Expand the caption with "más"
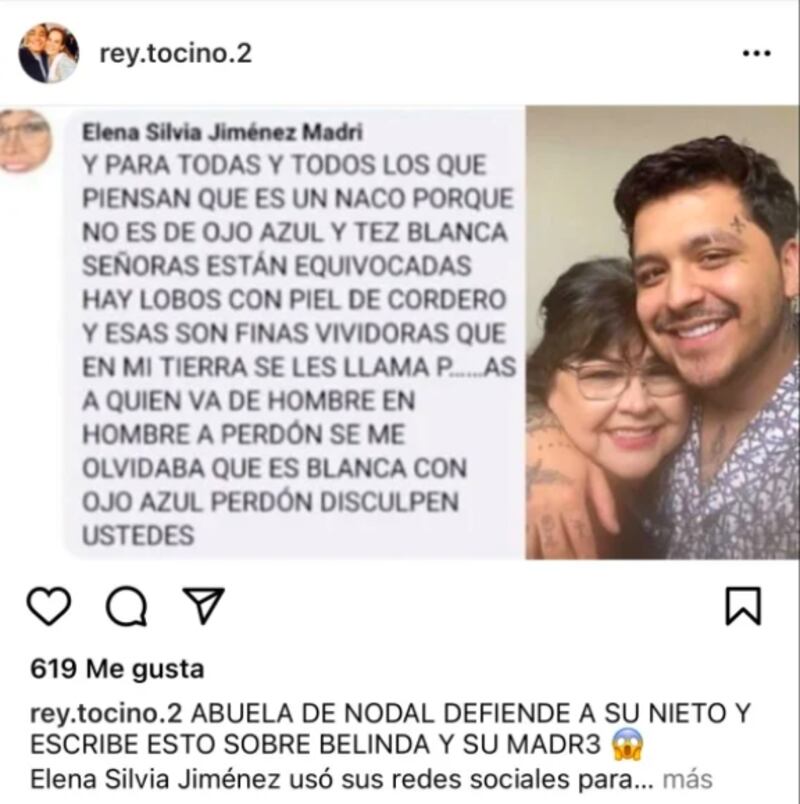 [688, 779]
